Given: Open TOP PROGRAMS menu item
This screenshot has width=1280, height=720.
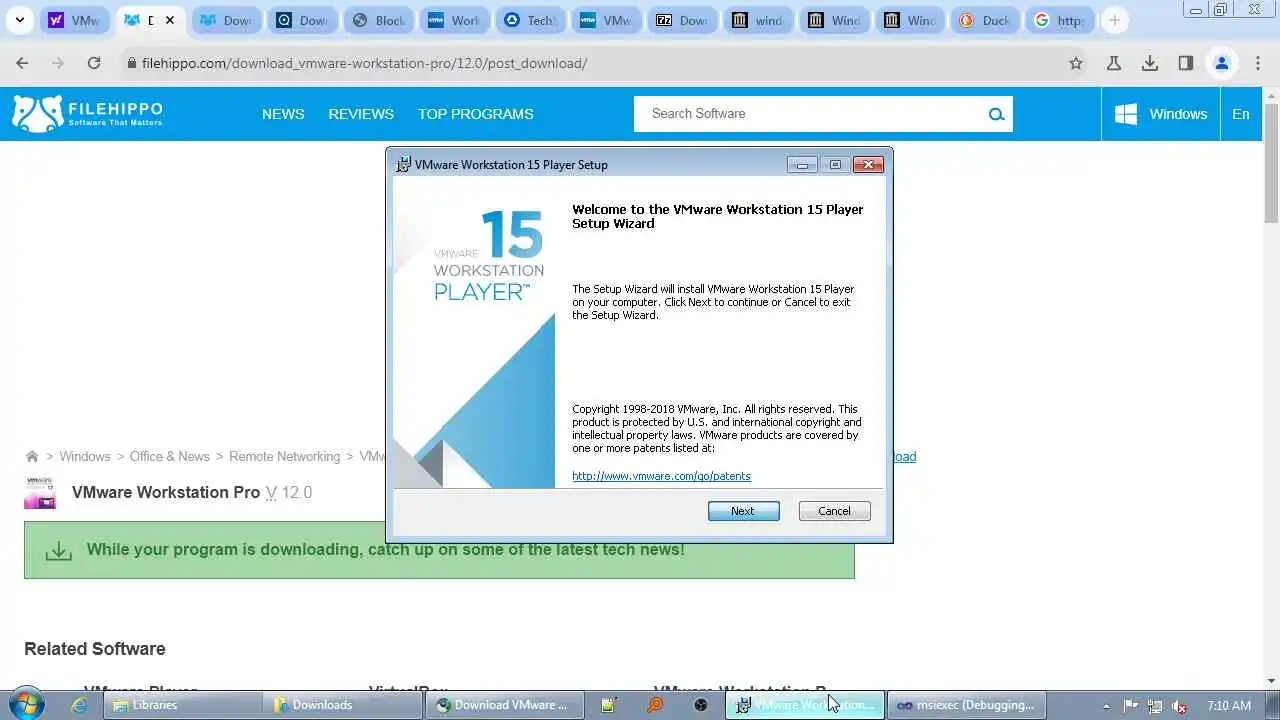Looking at the screenshot, I should coord(476,114).
